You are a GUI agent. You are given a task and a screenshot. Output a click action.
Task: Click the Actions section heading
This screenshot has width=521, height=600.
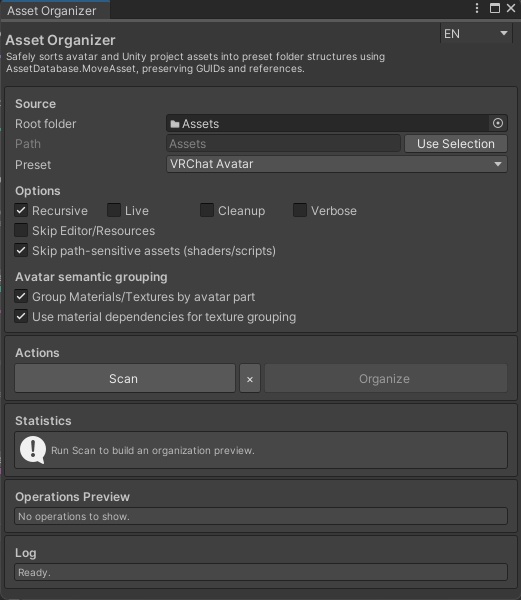click(37, 352)
